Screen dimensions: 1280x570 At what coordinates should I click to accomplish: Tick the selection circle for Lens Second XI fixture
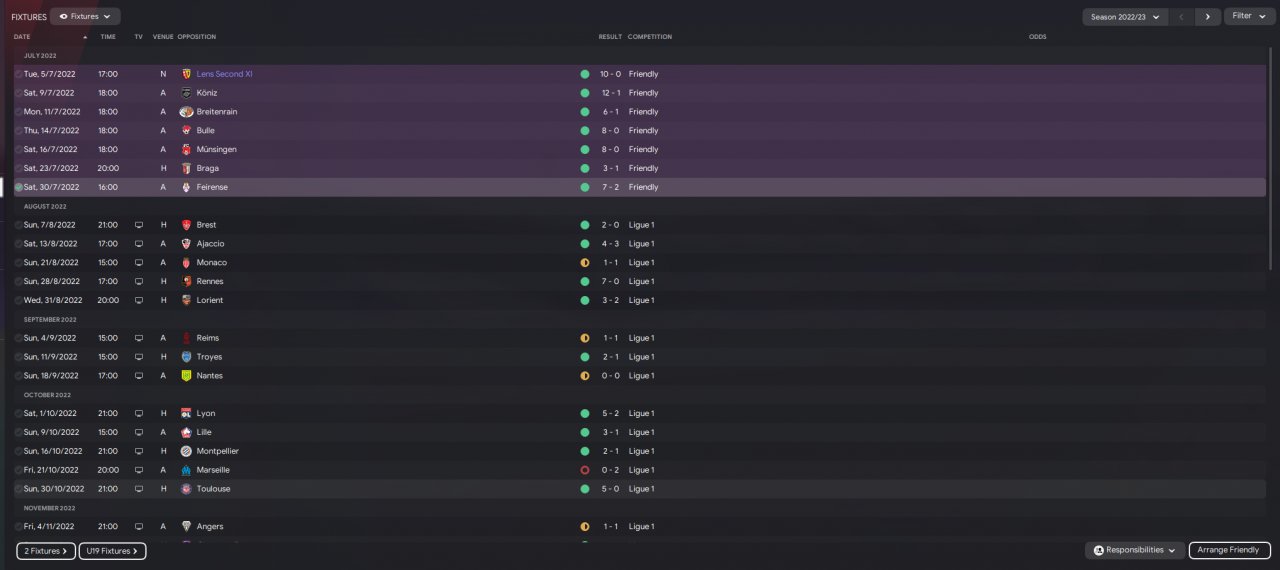click(18, 74)
